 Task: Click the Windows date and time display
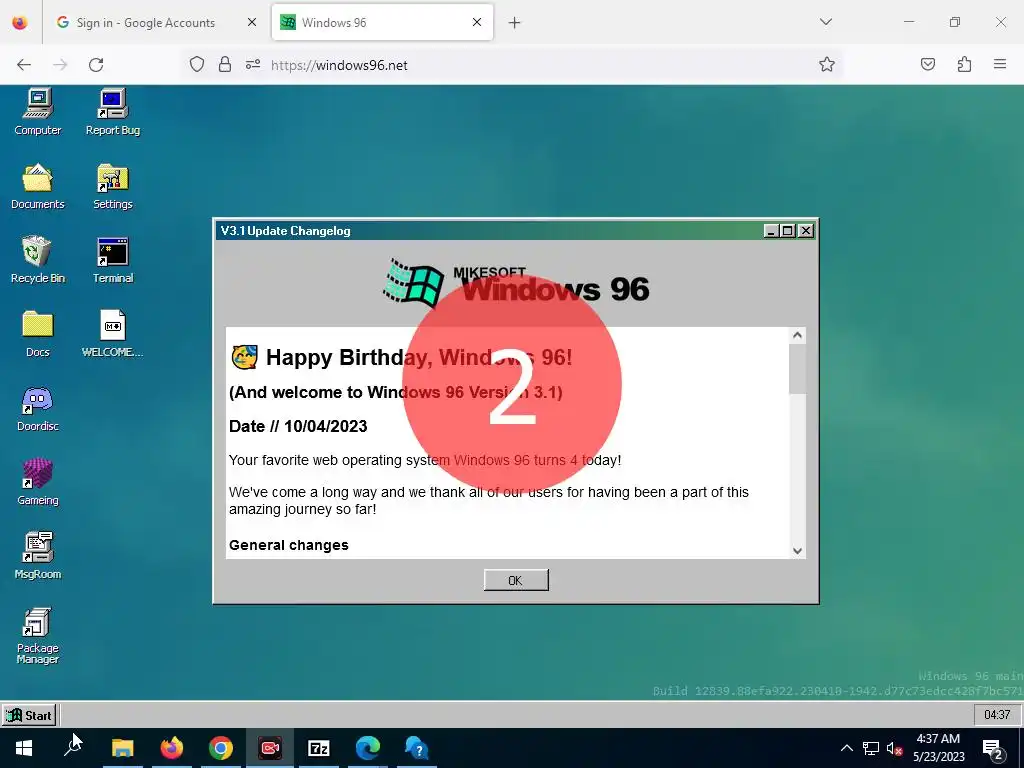[x=938, y=748]
